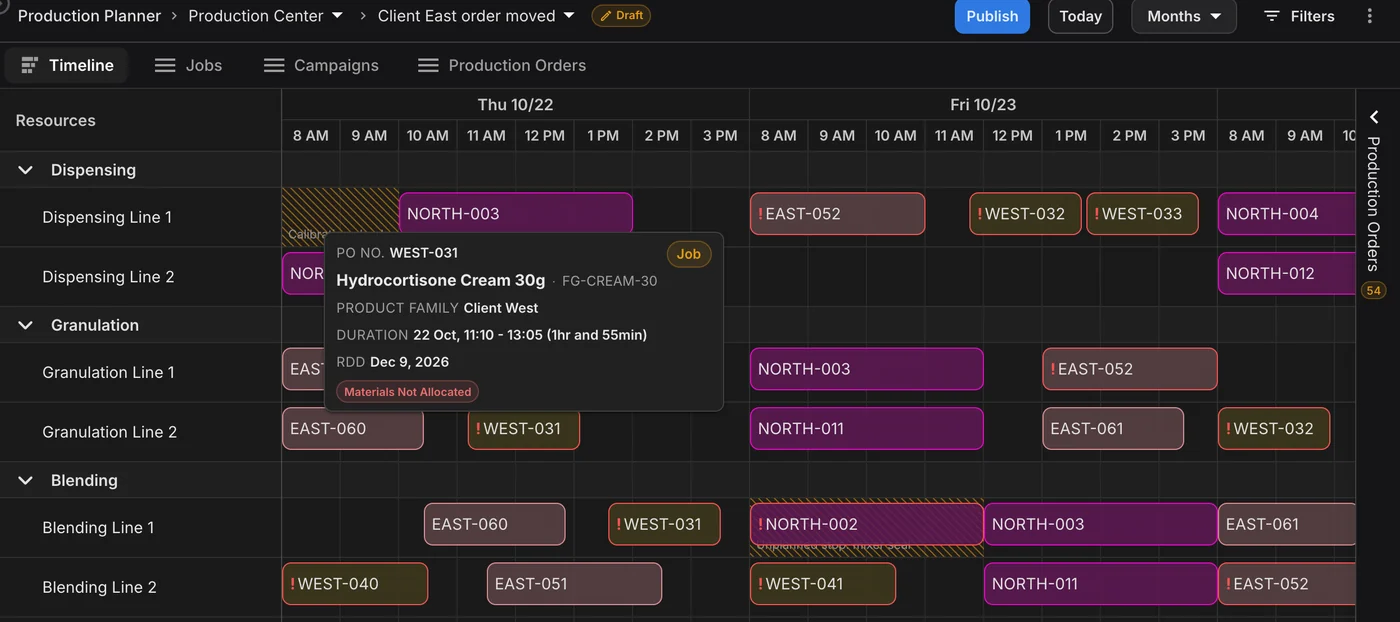Open the Production Orders tab
The height and width of the screenshot is (622, 1400).
click(502, 65)
